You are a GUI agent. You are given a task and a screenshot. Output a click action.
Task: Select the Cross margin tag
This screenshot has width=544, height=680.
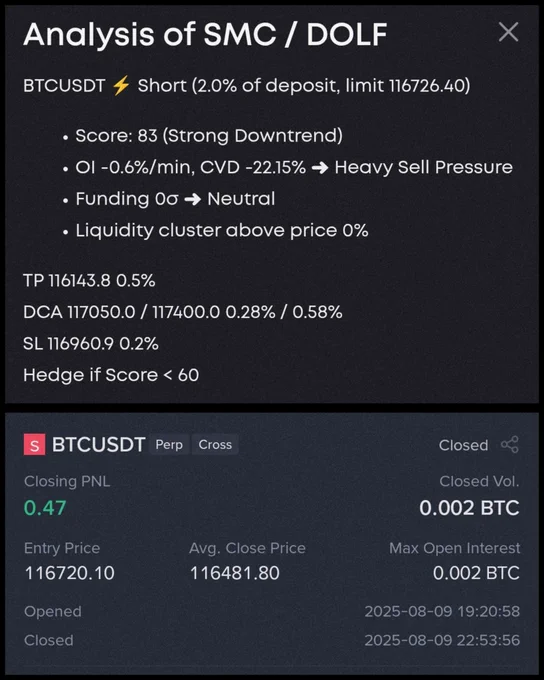[215, 445]
